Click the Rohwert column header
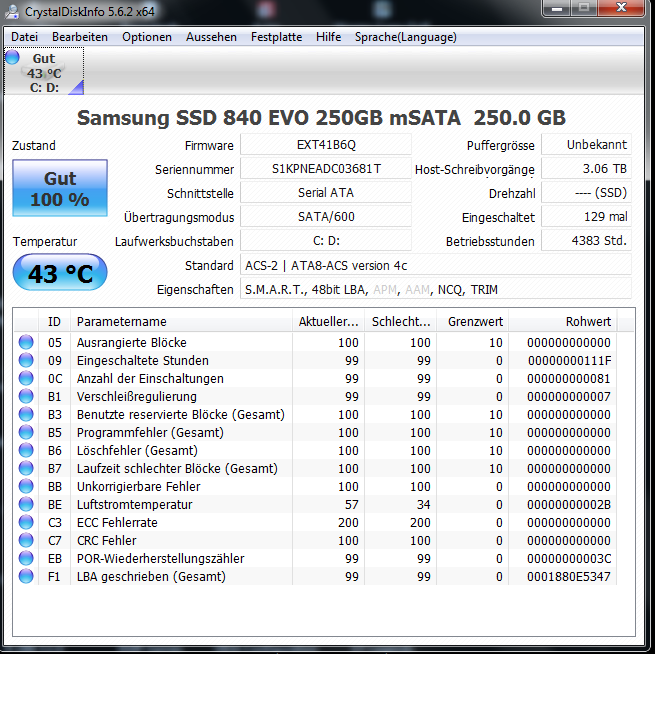655x719 pixels. pyautogui.click(x=563, y=321)
